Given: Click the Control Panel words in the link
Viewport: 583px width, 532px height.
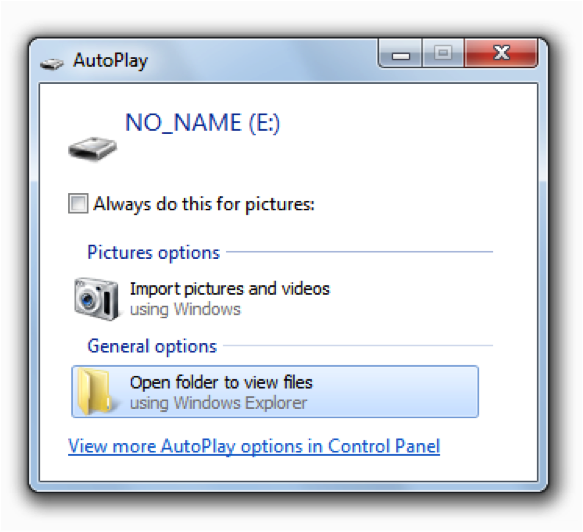Looking at the screenshot, I should (x=384, y=446).
